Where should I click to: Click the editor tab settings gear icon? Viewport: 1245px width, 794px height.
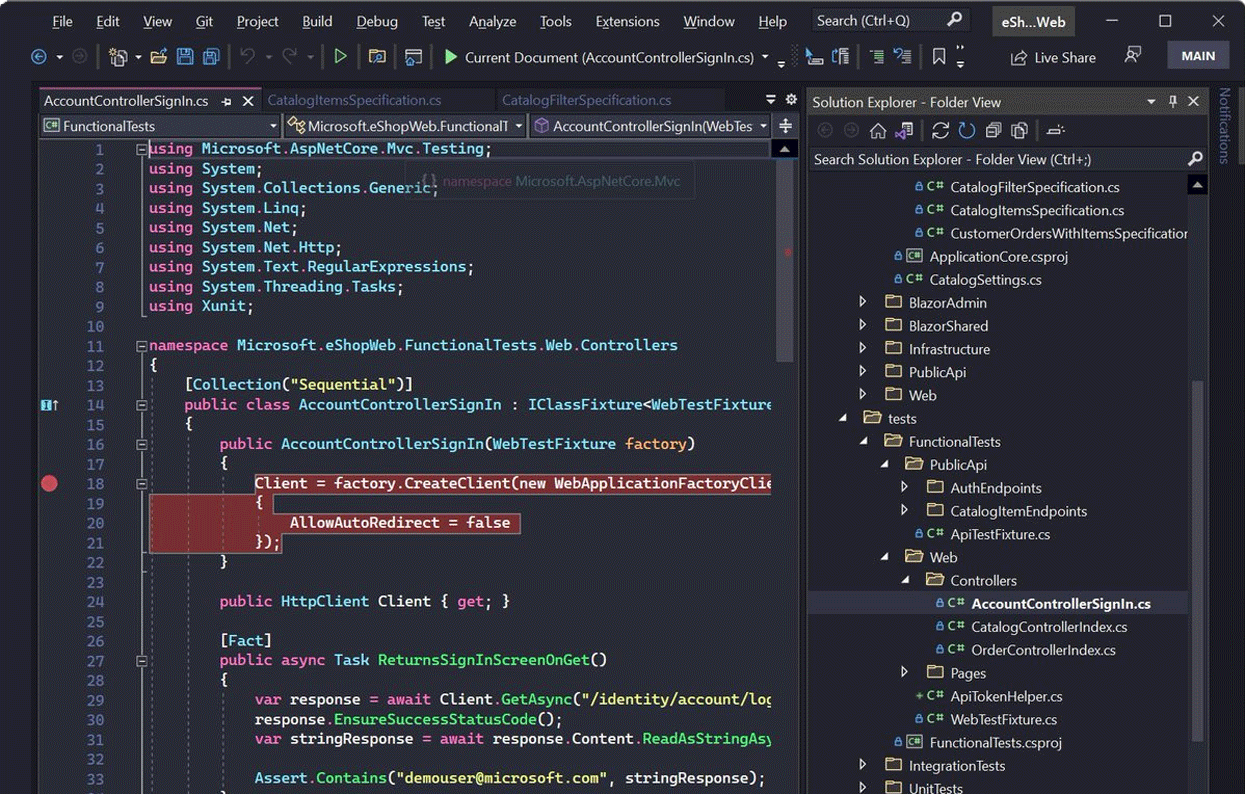(x=791, y=100)
